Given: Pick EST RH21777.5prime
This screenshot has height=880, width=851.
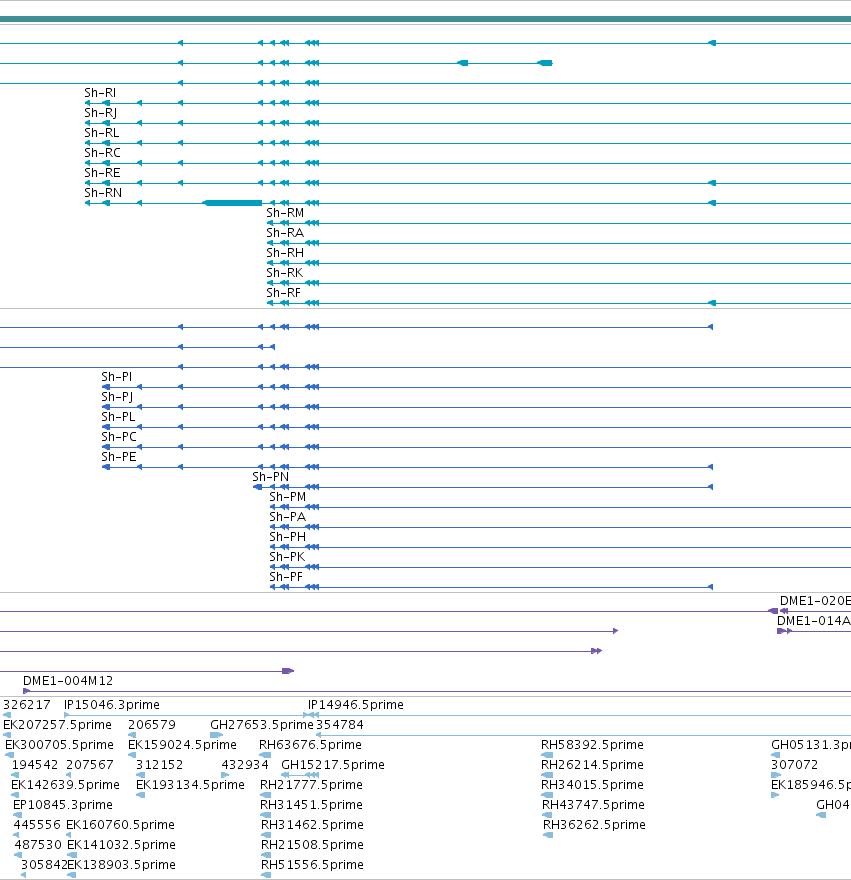Looking at the screenshot, I should tap(311, 785).
